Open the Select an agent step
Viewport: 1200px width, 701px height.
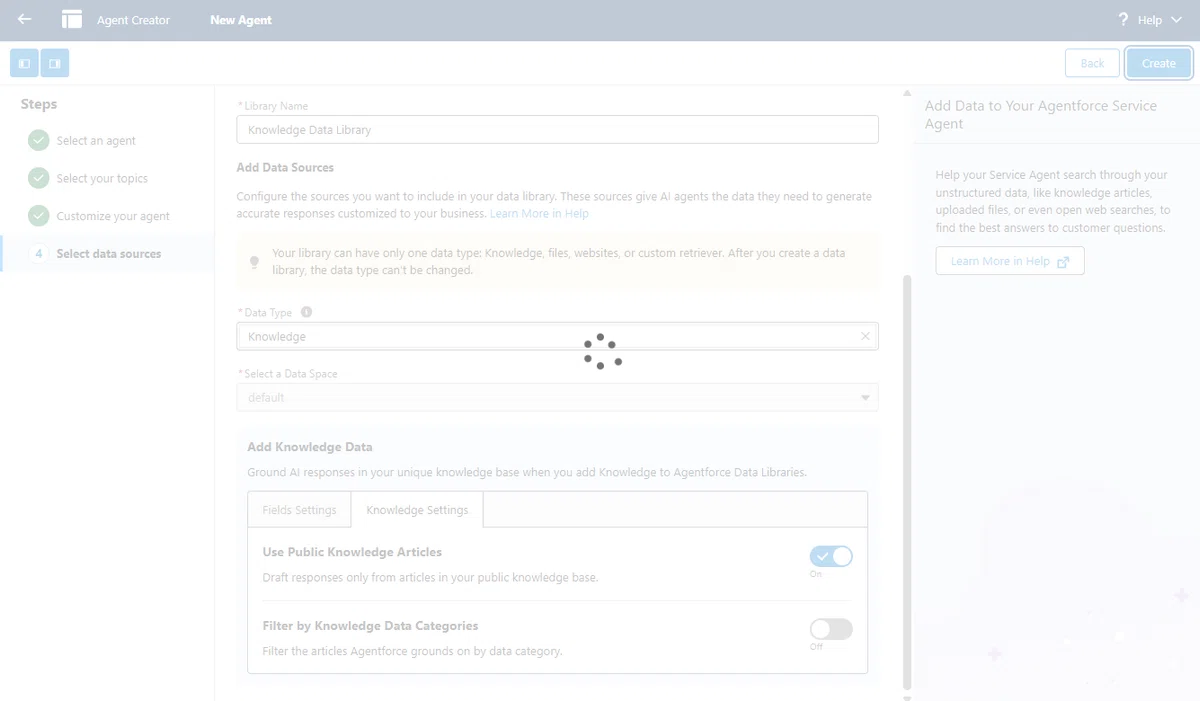coord(96,141)
